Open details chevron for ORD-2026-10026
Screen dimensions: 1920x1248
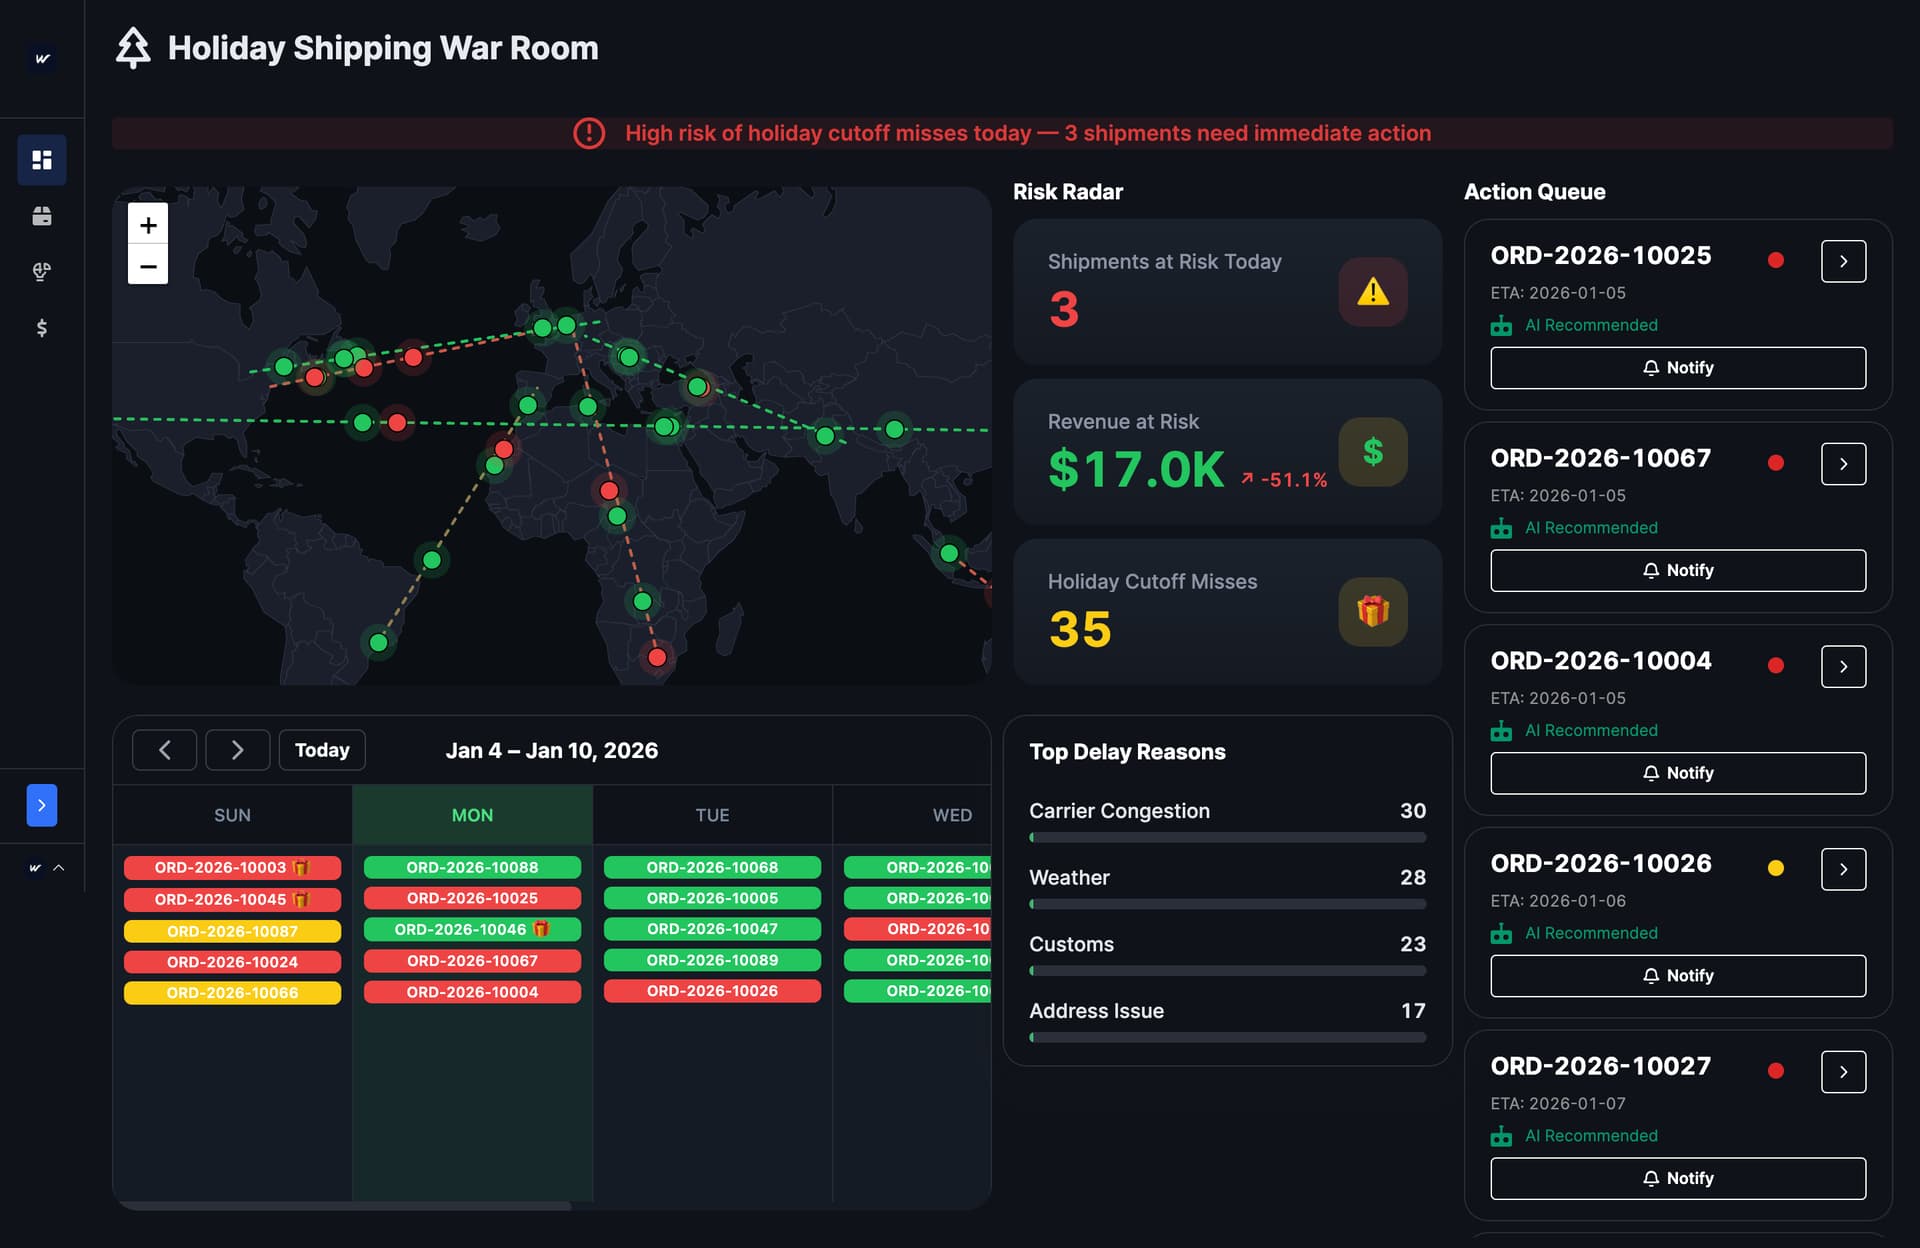[1843, 869]
